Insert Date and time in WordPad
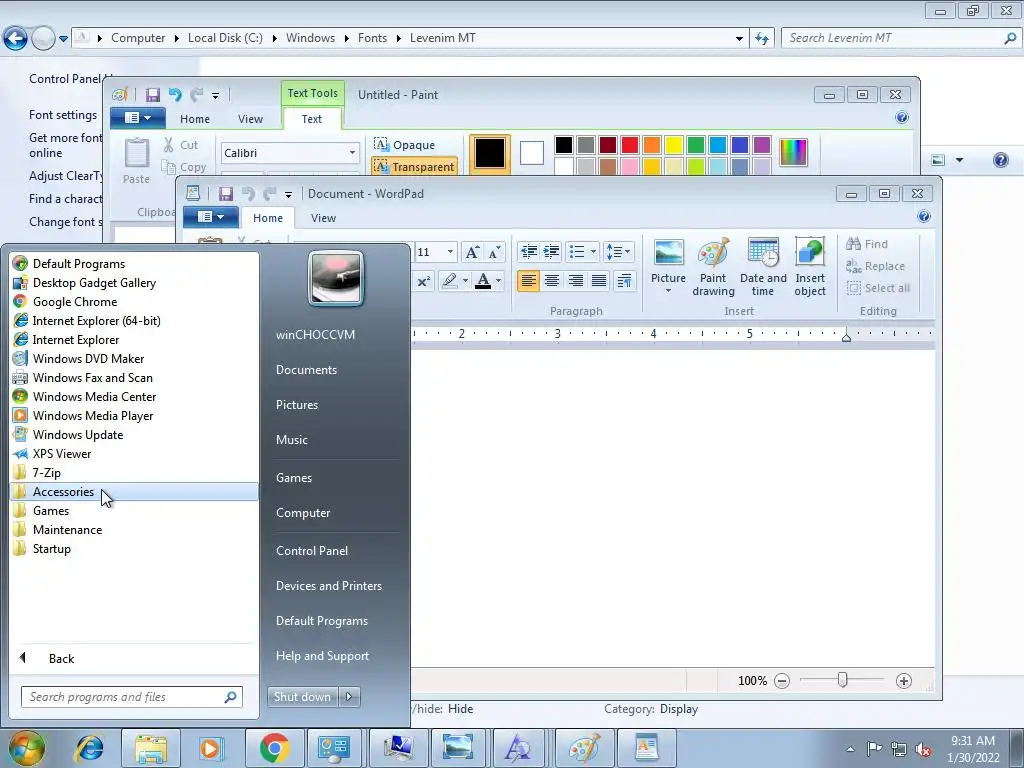 (763, 266)
